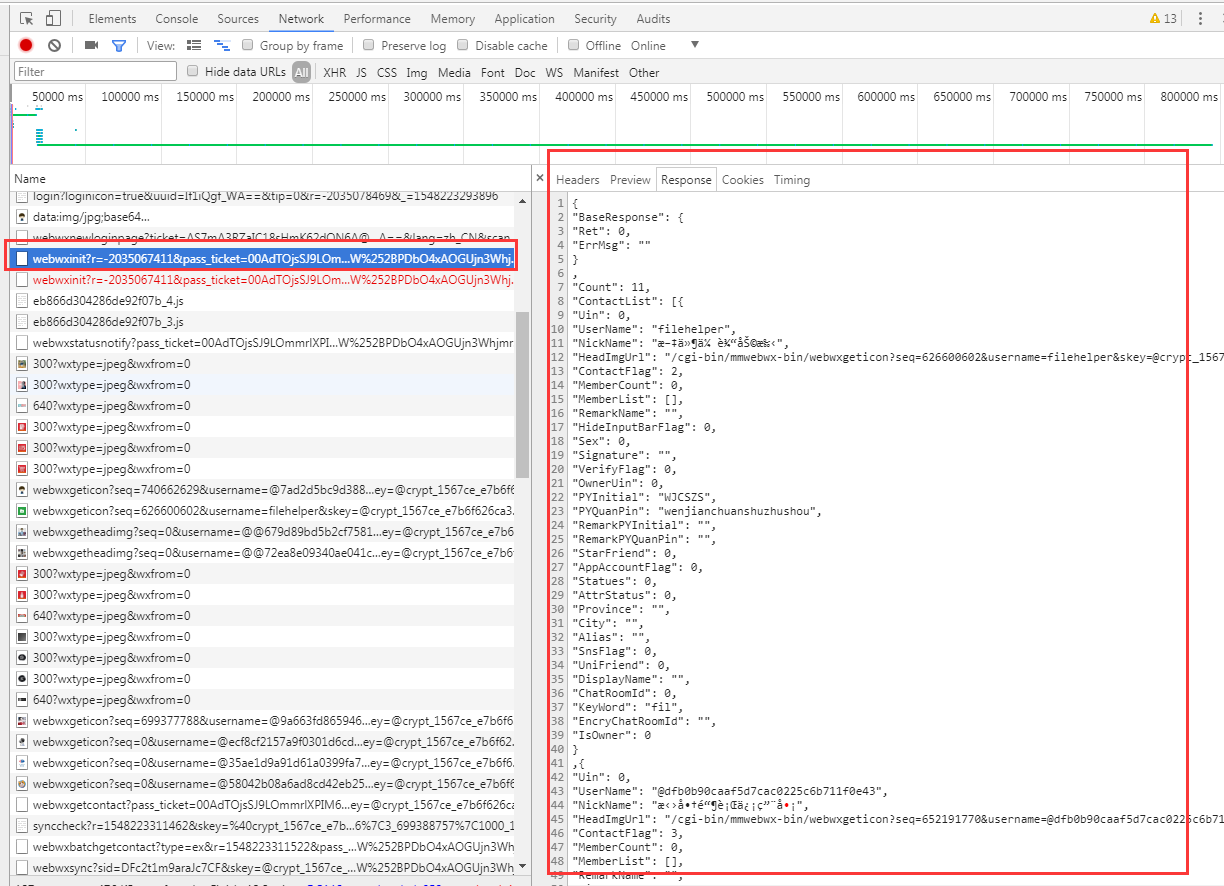
Task: Clear the network log
Action: (55, 45)
